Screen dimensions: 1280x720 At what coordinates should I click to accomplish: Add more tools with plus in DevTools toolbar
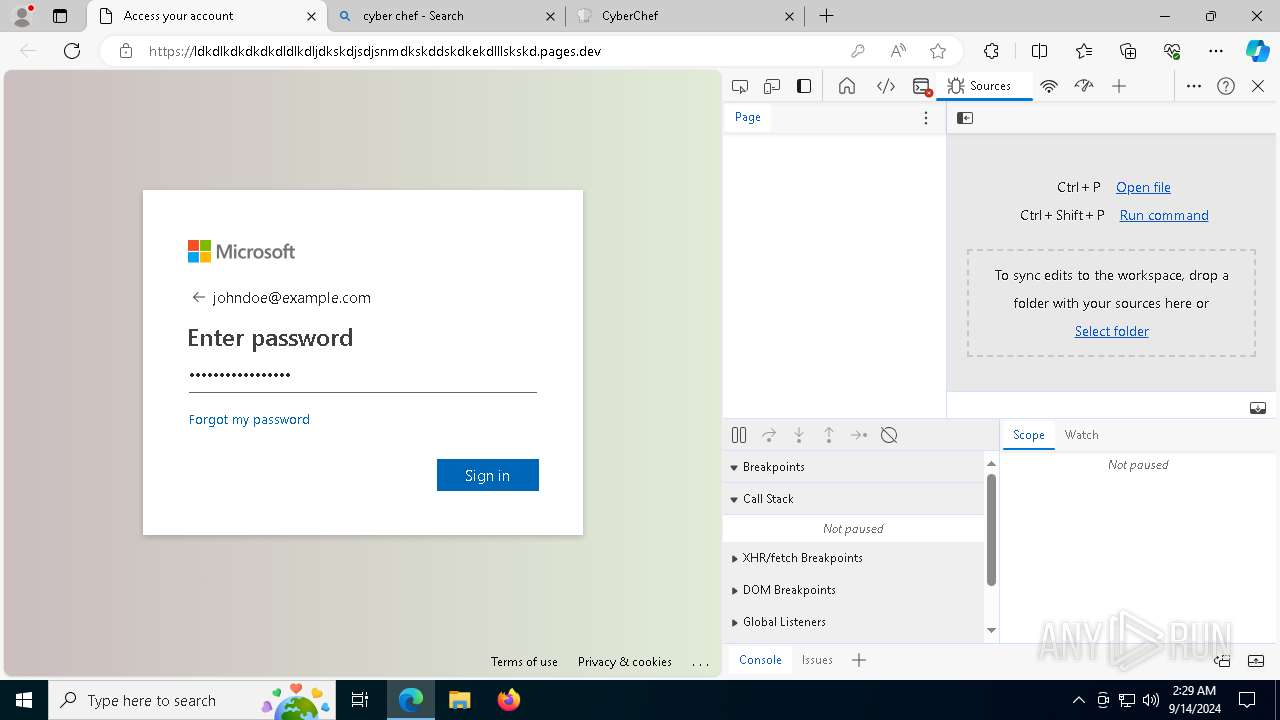coord(1119,86)
